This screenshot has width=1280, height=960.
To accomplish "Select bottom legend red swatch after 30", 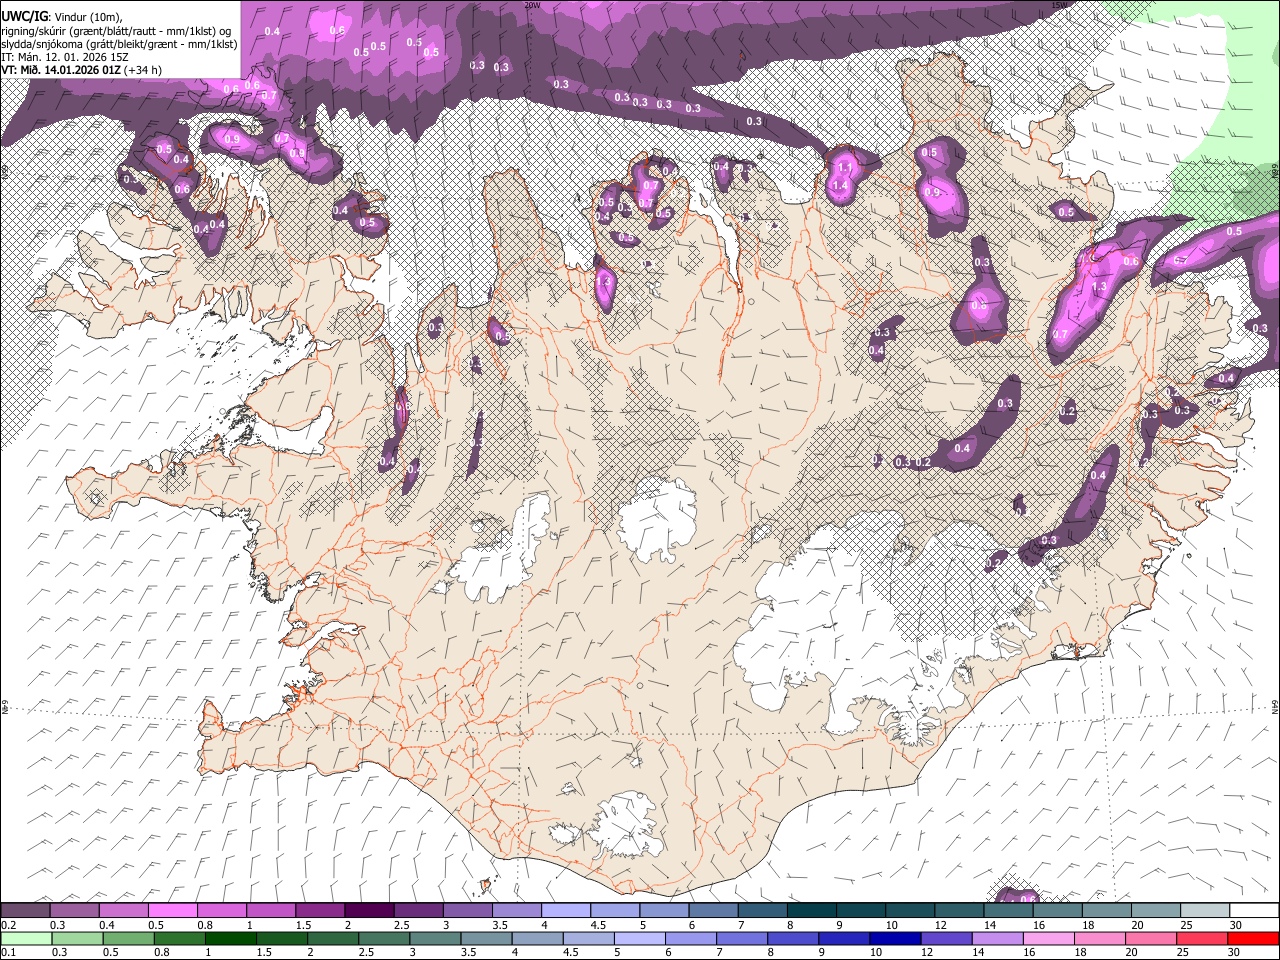I will pos(1253,938).
